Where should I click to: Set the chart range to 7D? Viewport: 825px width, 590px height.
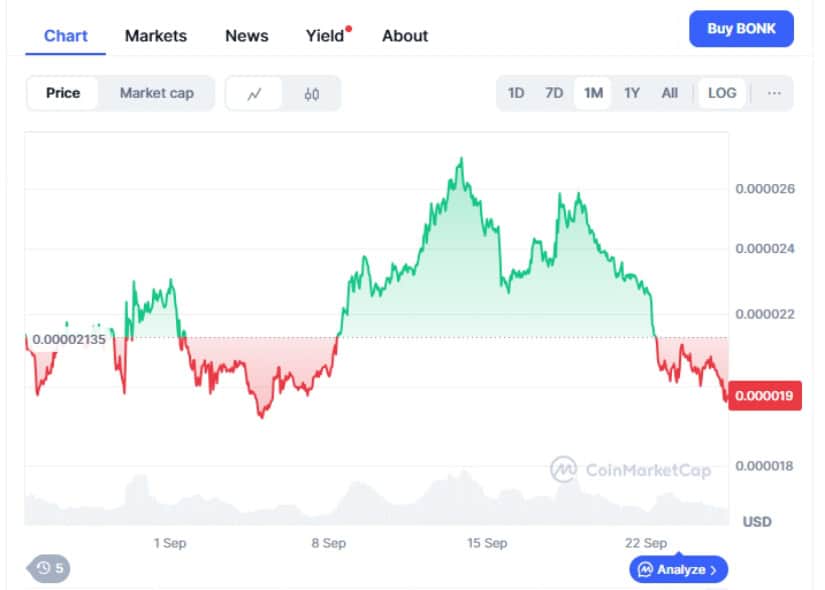554,93
